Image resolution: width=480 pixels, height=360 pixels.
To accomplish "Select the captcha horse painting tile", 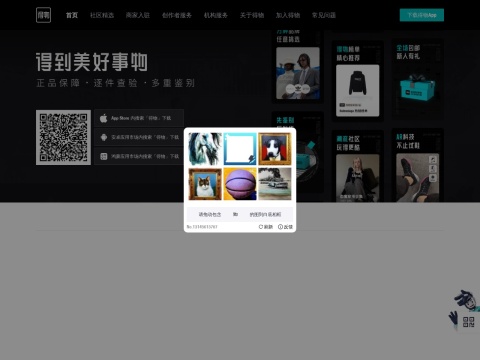I will tap(205, 149).
